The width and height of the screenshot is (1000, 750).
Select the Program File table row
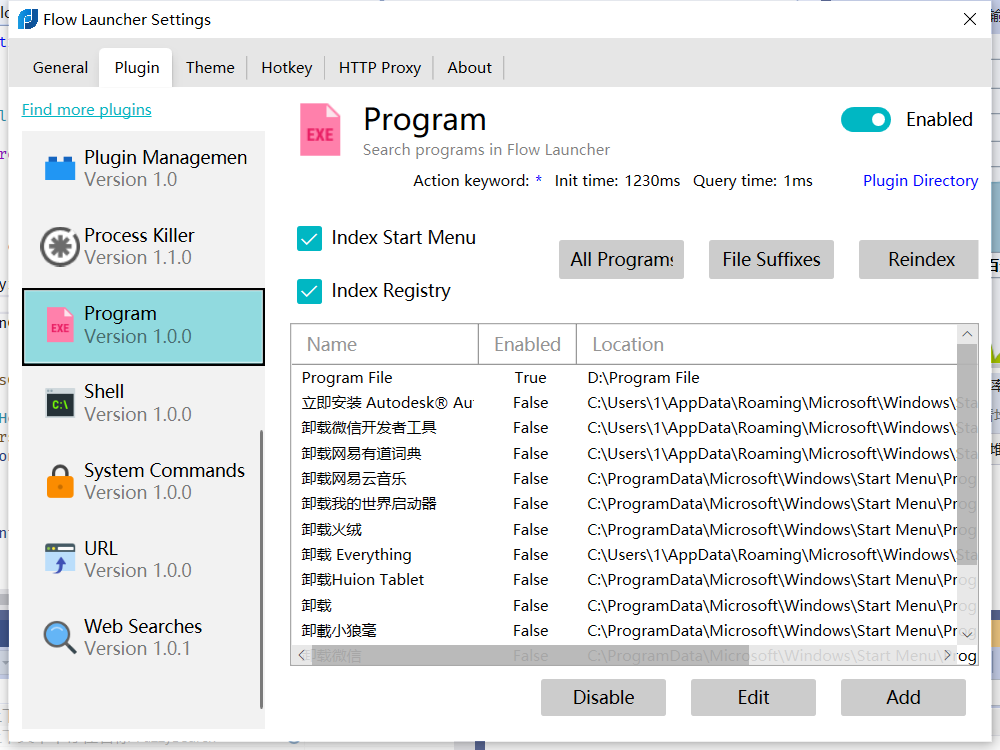point(624,378)
